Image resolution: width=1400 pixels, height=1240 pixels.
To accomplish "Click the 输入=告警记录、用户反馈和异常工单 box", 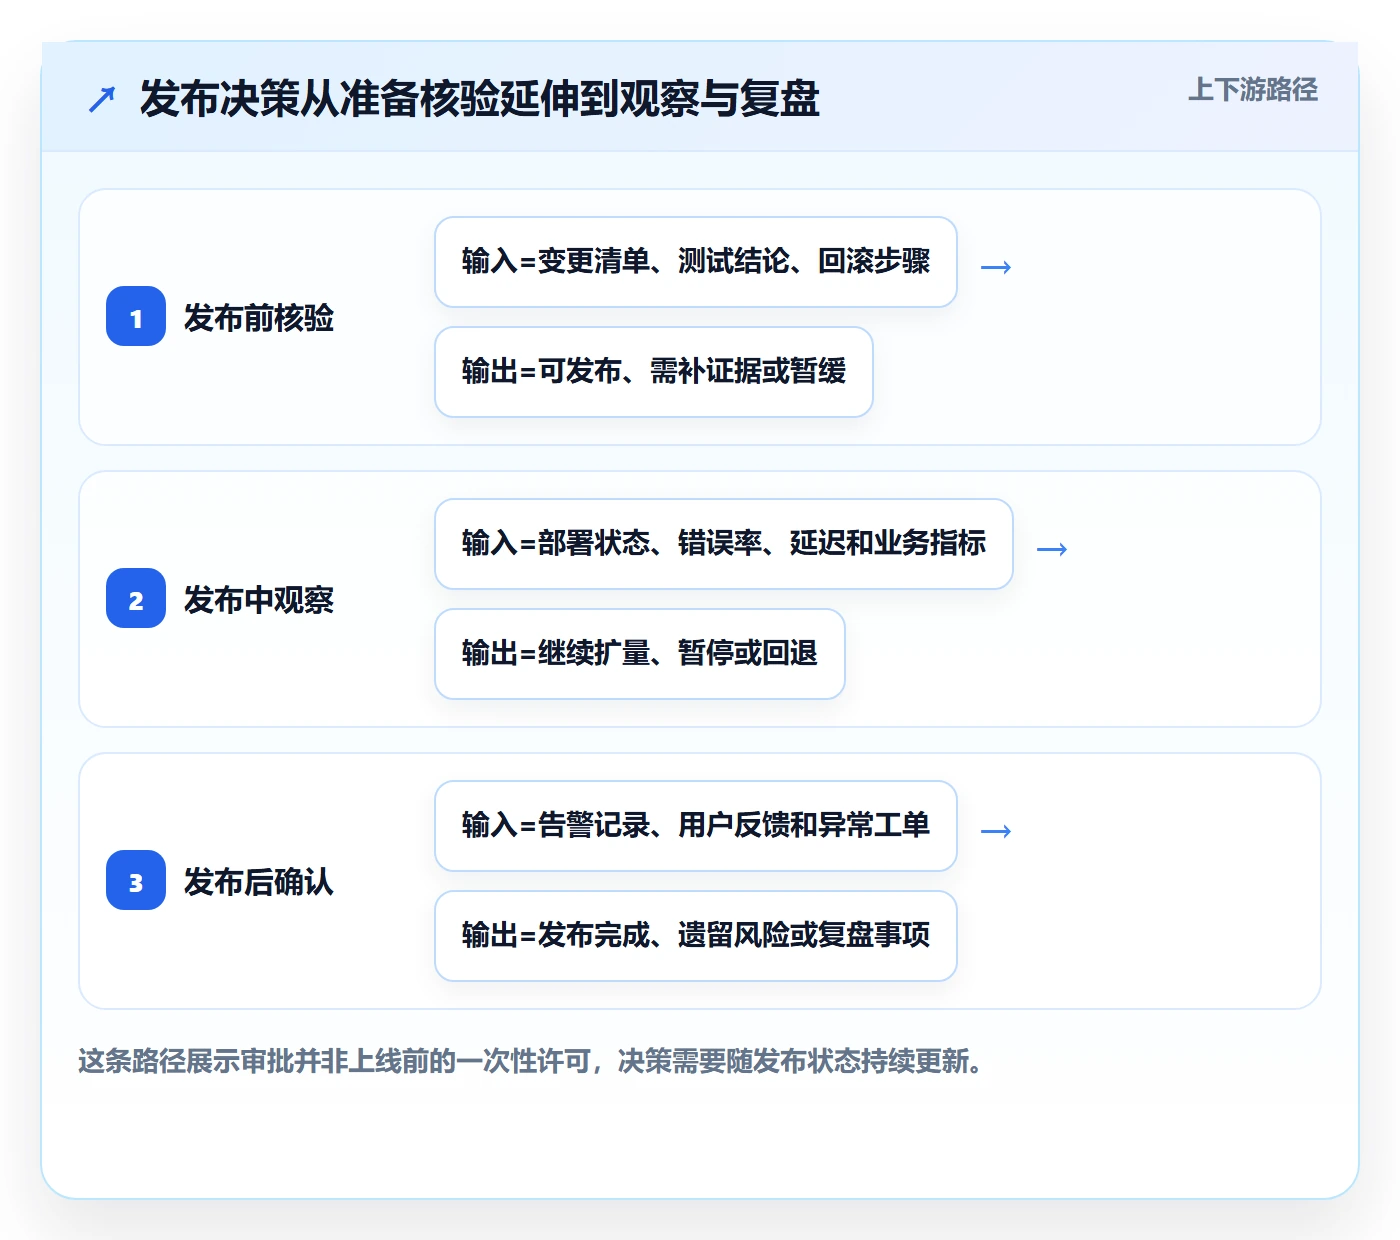I will pyautogui.click(x=696, y=826).
